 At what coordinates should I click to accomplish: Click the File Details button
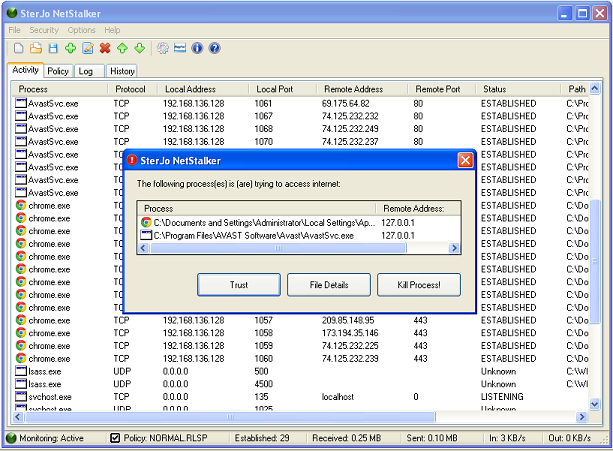pos(329,285)
